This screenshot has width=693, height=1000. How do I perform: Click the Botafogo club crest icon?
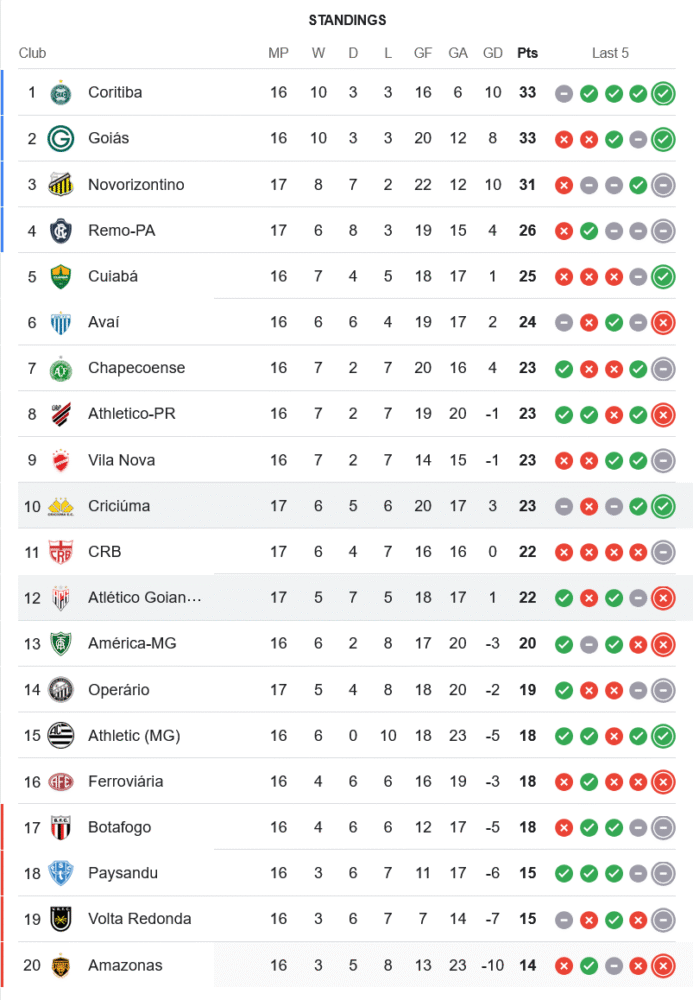[x=61, y=828]
